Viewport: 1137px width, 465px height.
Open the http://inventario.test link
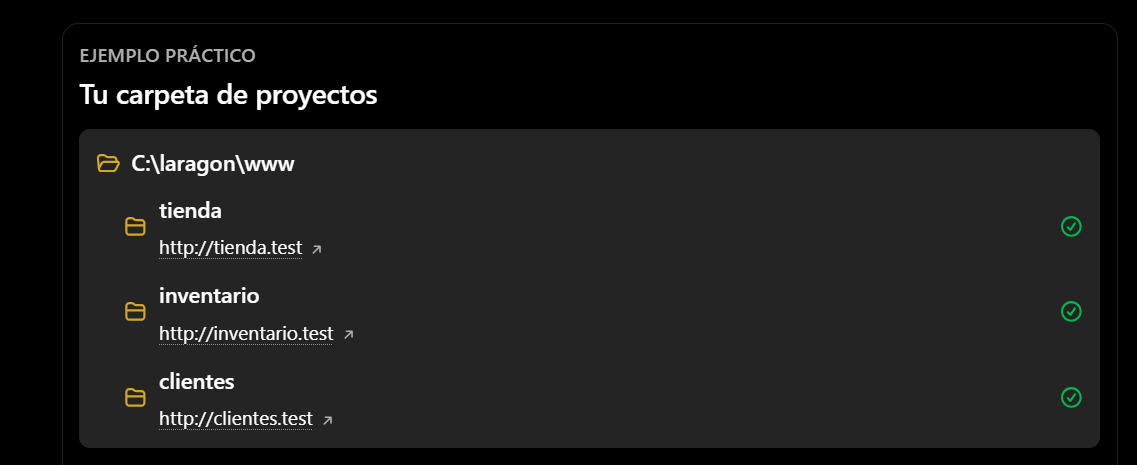[246, 334]
